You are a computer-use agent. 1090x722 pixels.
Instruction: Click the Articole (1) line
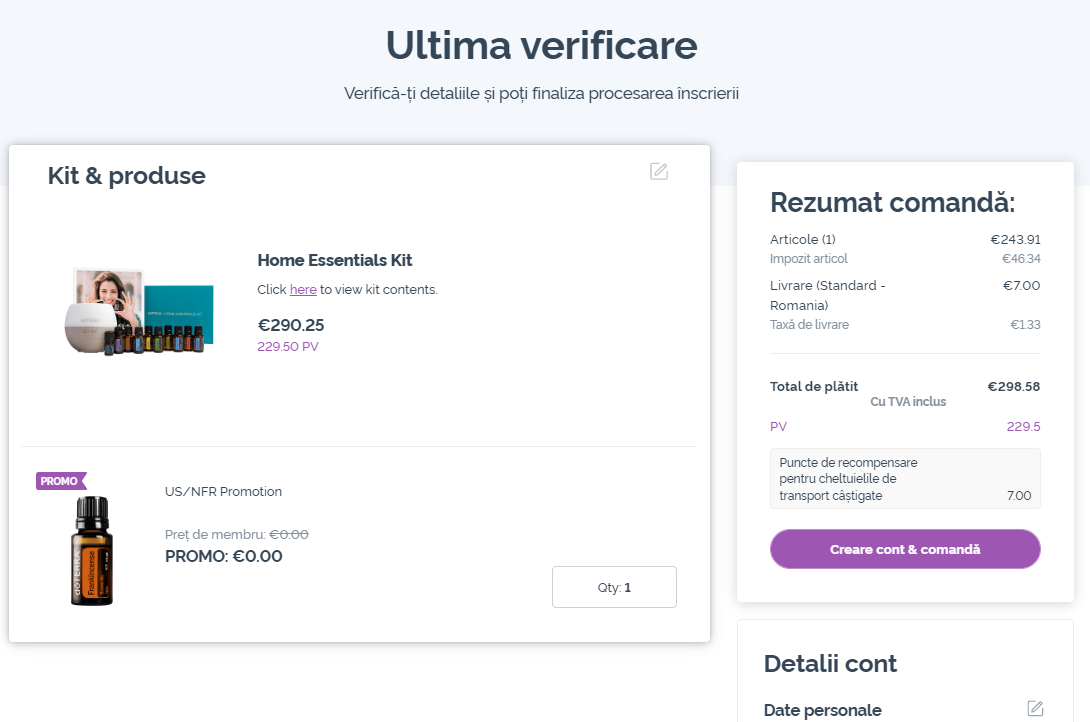[905, 239]
